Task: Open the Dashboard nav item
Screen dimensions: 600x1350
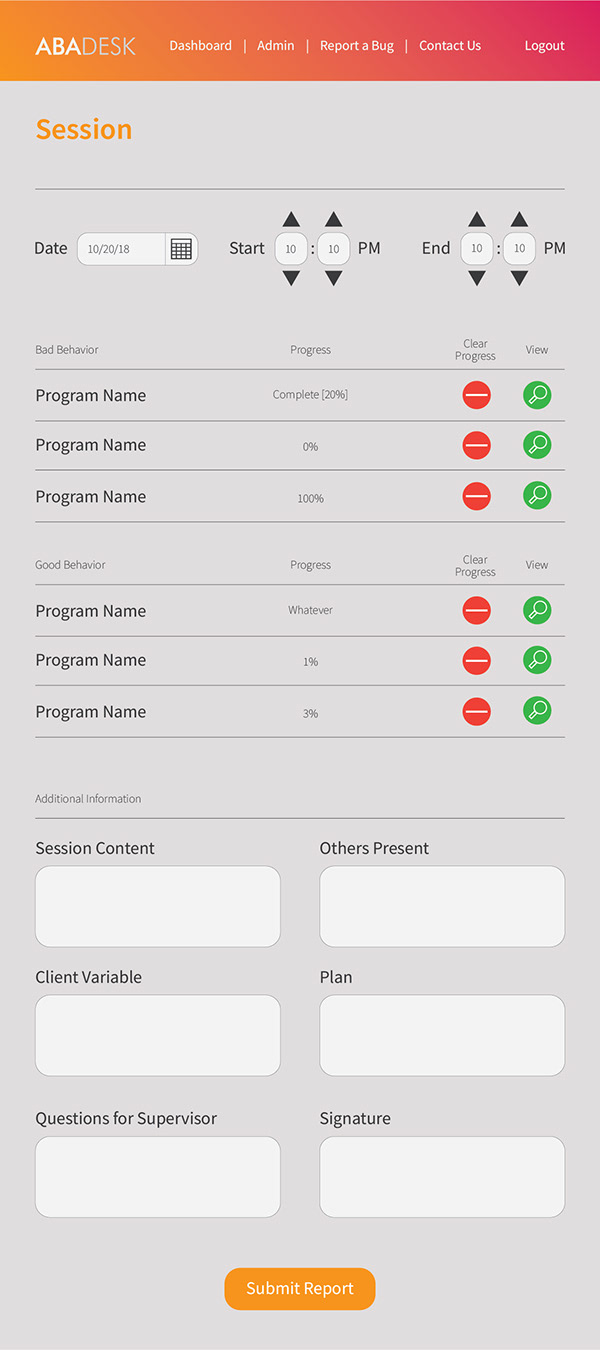Action: click(200, 46)
